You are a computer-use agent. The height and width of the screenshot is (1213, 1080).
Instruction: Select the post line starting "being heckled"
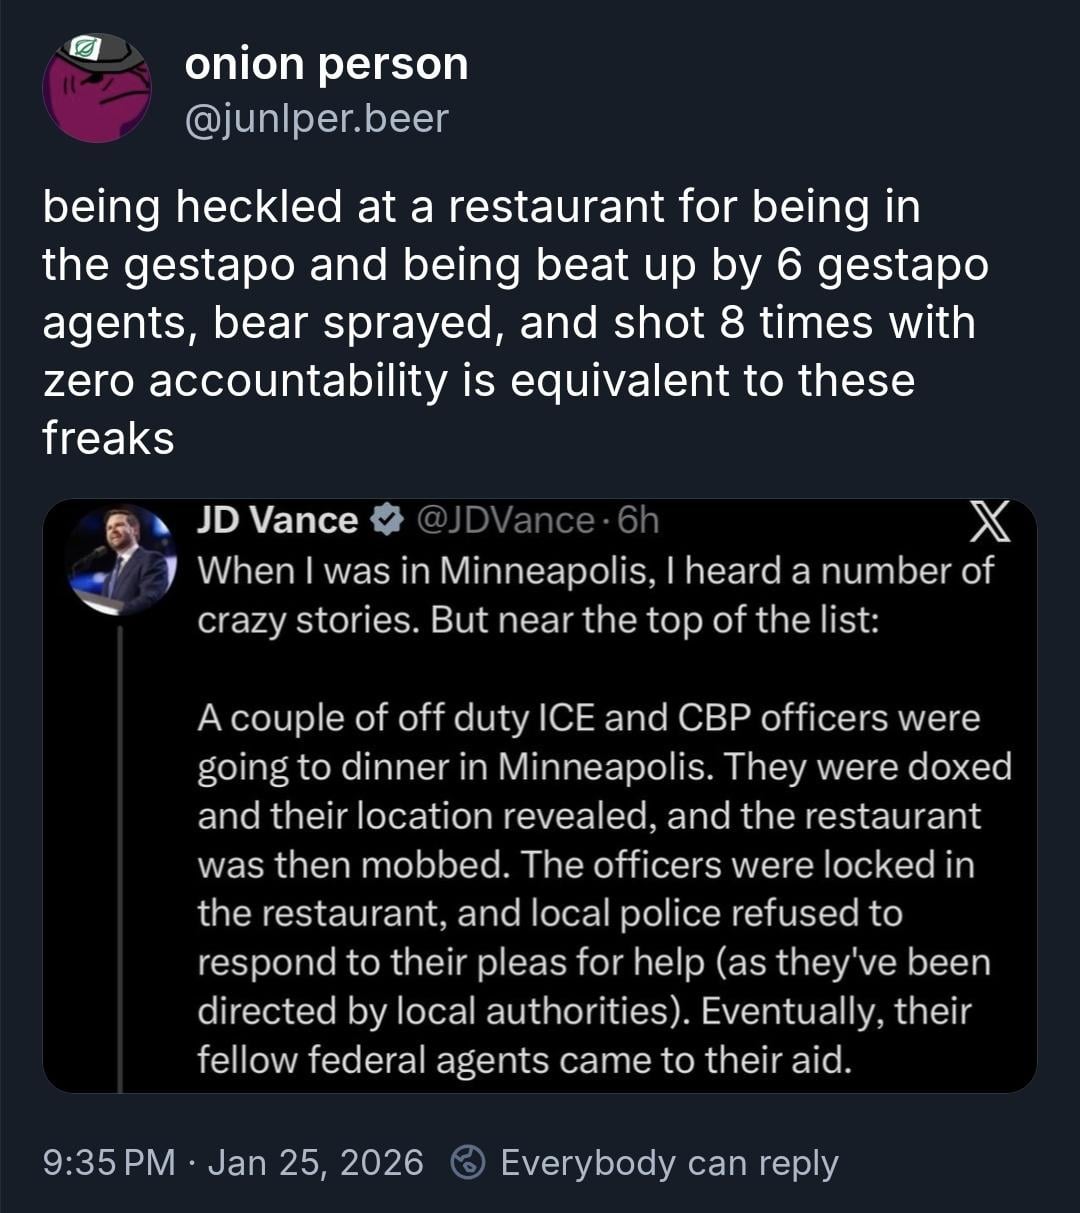[481, 207]
